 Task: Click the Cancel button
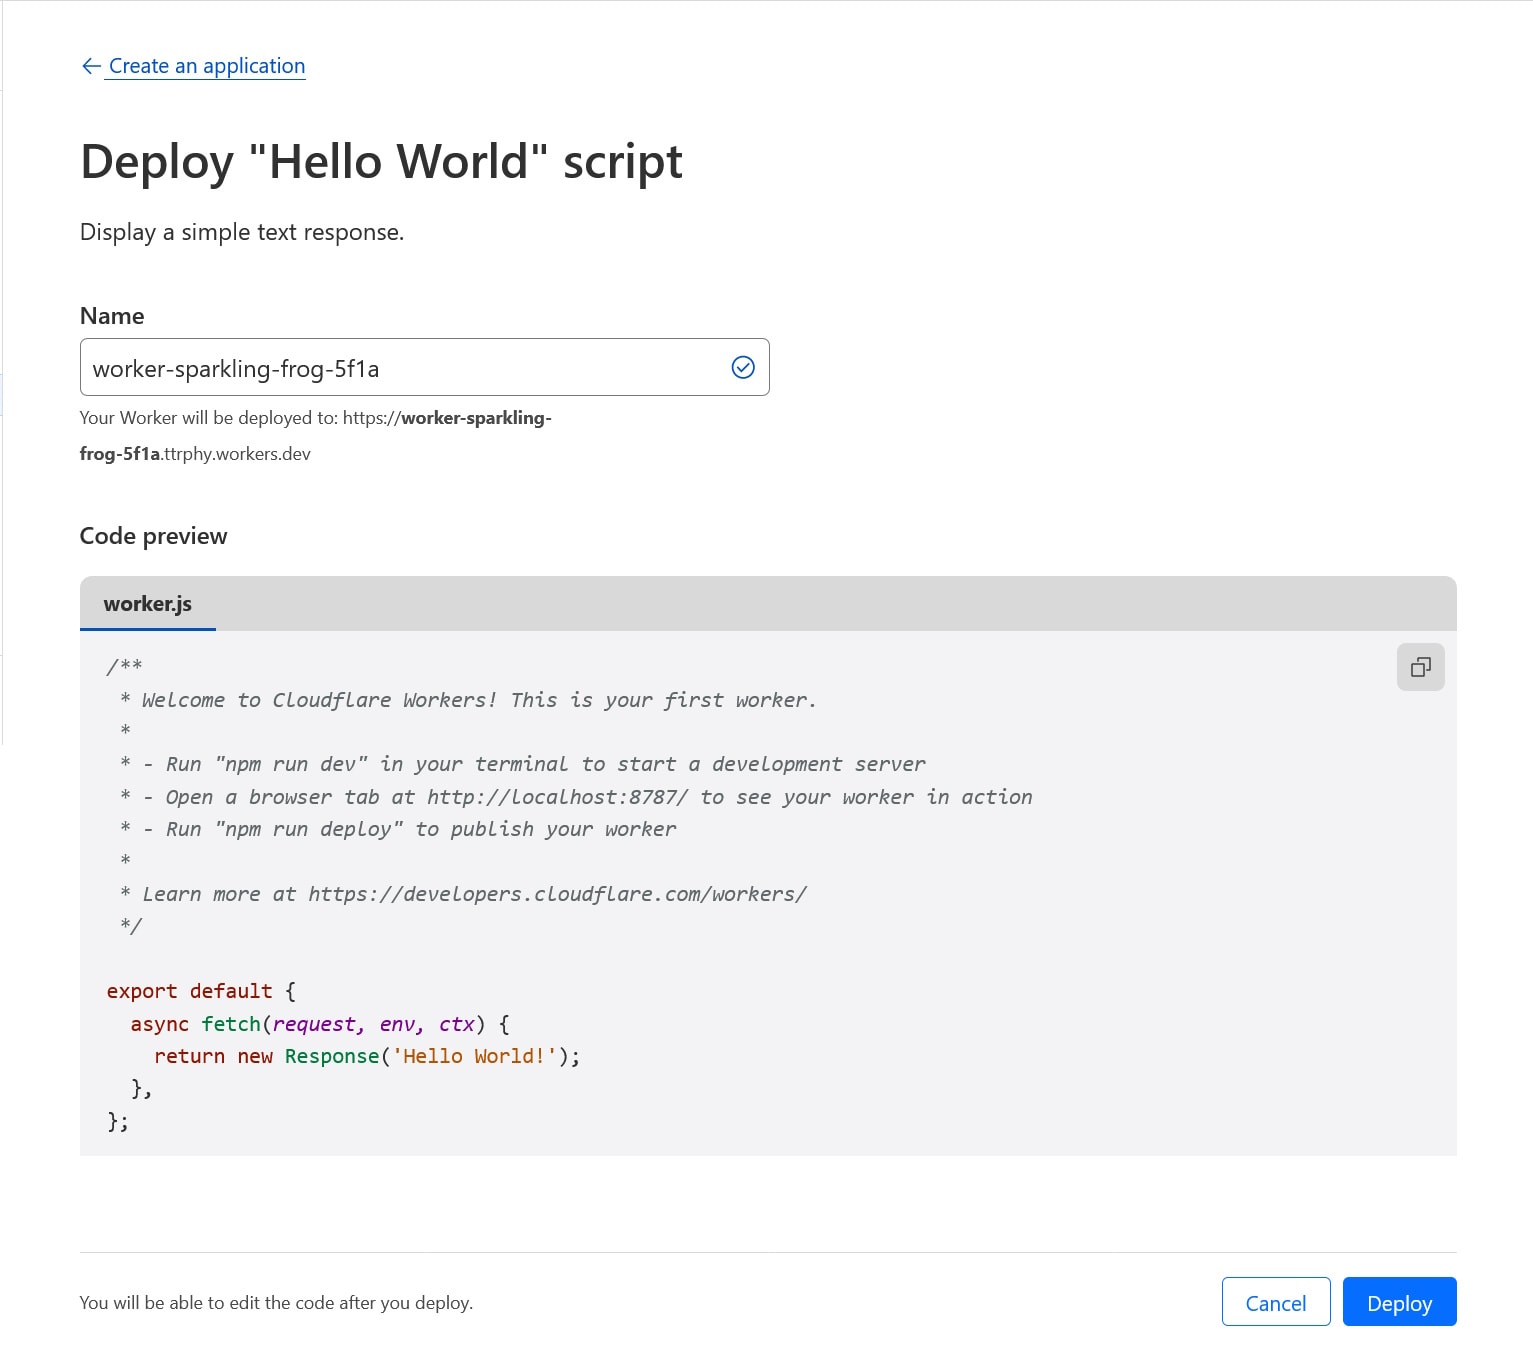coord(1276,1302)
